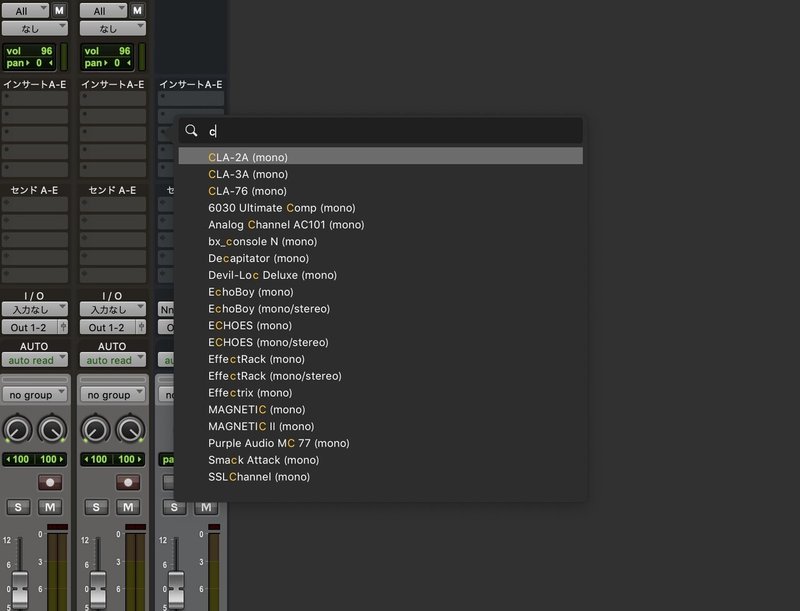
Task: Choose Purple Audio MC 77 (mono)
Action: (x=381, y=443)
